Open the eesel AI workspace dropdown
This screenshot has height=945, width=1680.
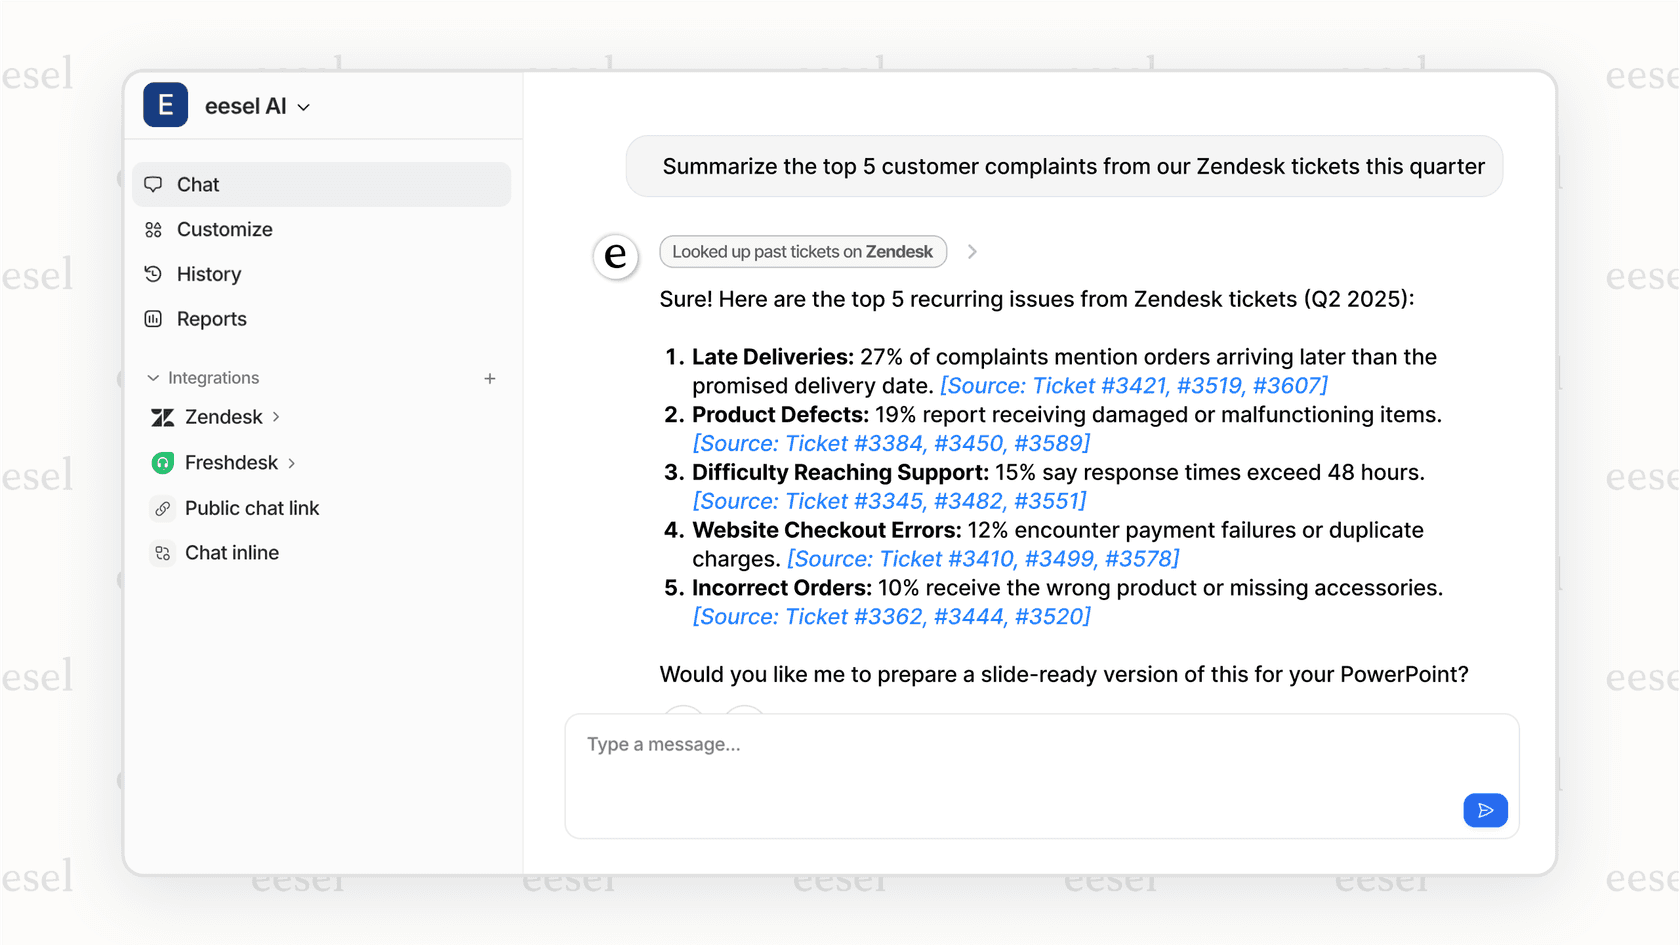coord(304,107)
